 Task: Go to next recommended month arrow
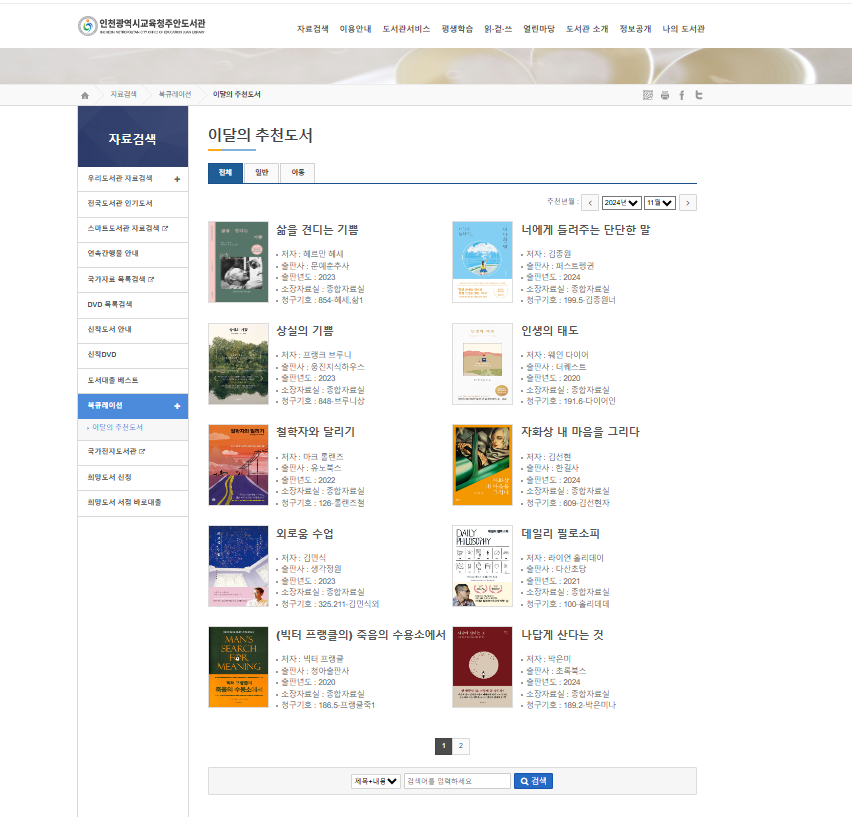[x=688, y=203]
